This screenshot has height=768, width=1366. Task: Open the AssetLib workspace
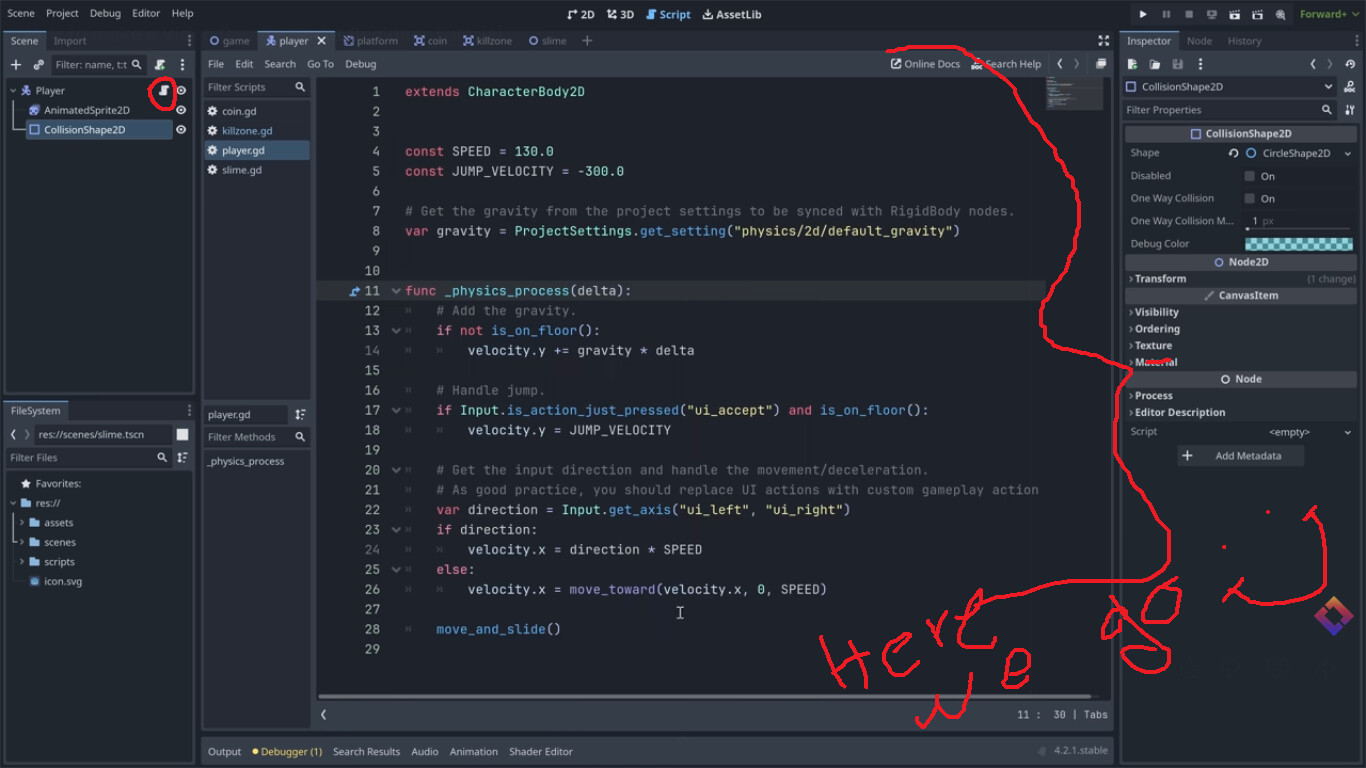point(732,14)
